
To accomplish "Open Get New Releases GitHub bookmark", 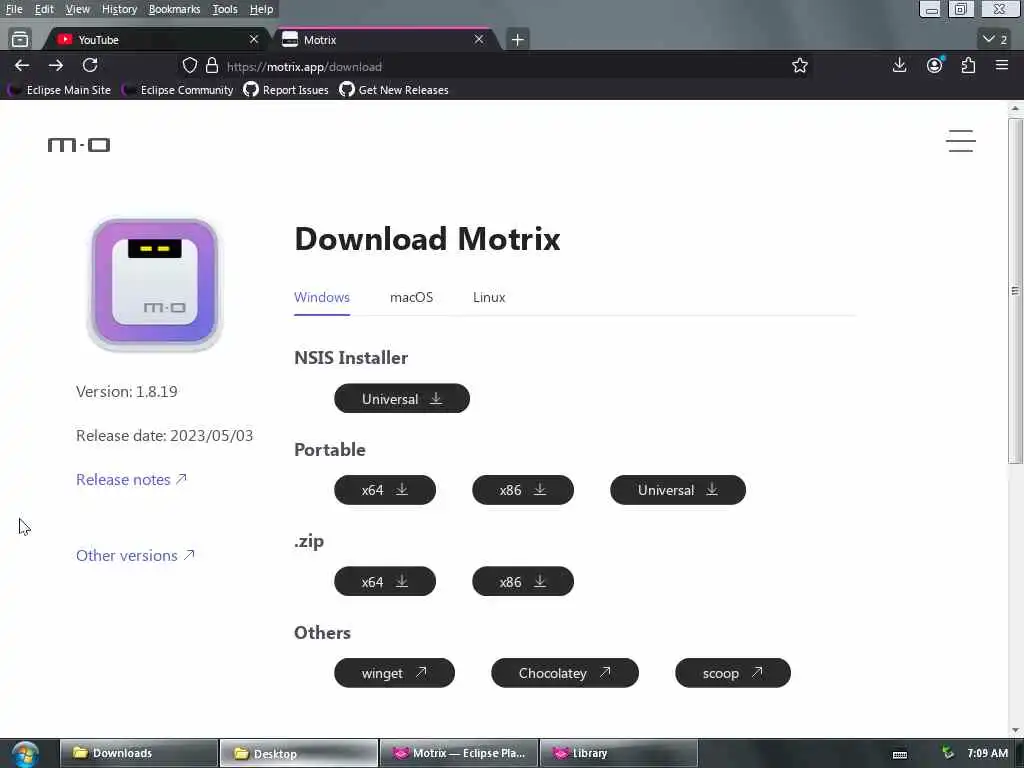I will [394, 90].
